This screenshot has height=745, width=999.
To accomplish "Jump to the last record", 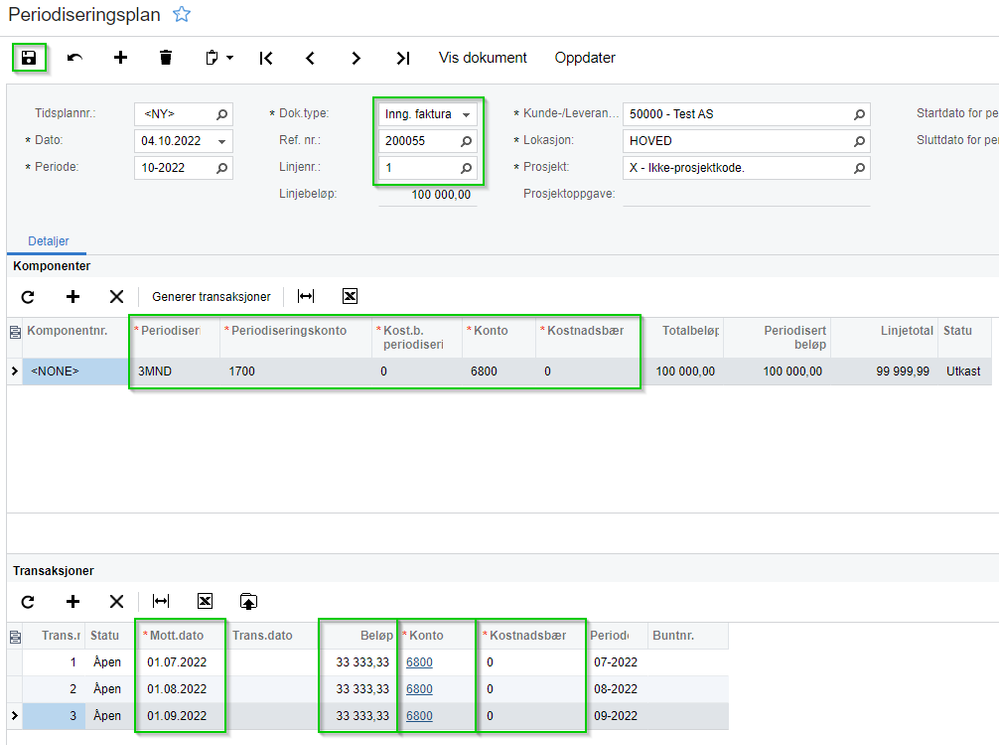I will click(x=403, y=58).
